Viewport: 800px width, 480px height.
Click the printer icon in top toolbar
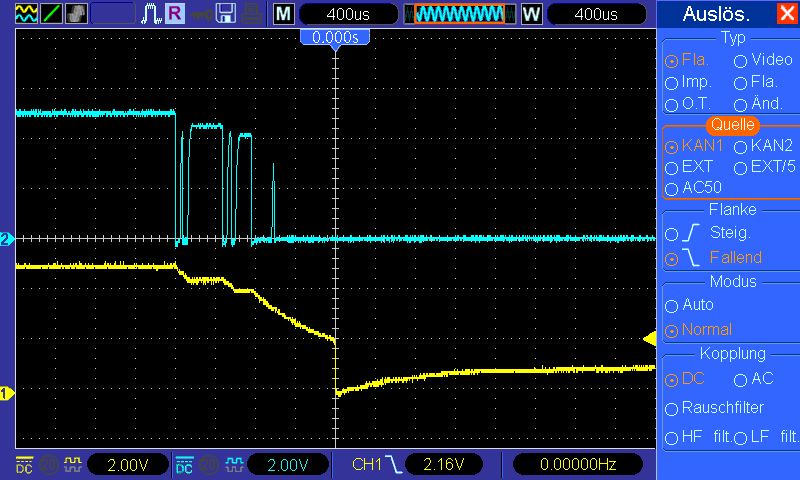[x=251, y=13]
